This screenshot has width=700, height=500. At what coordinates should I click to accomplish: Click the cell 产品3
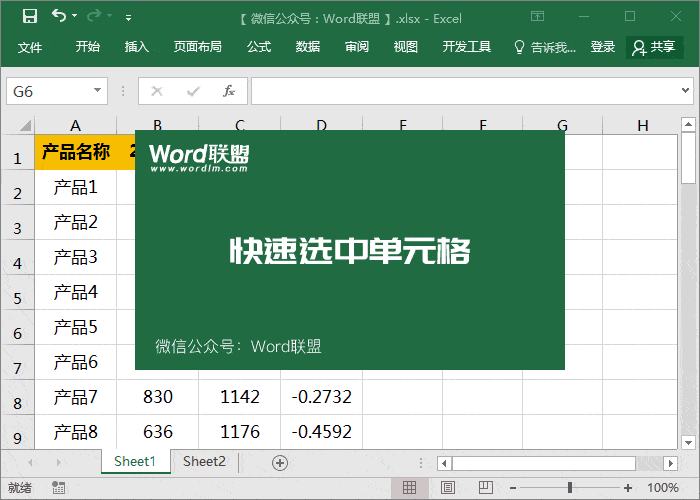pos(75,257)
